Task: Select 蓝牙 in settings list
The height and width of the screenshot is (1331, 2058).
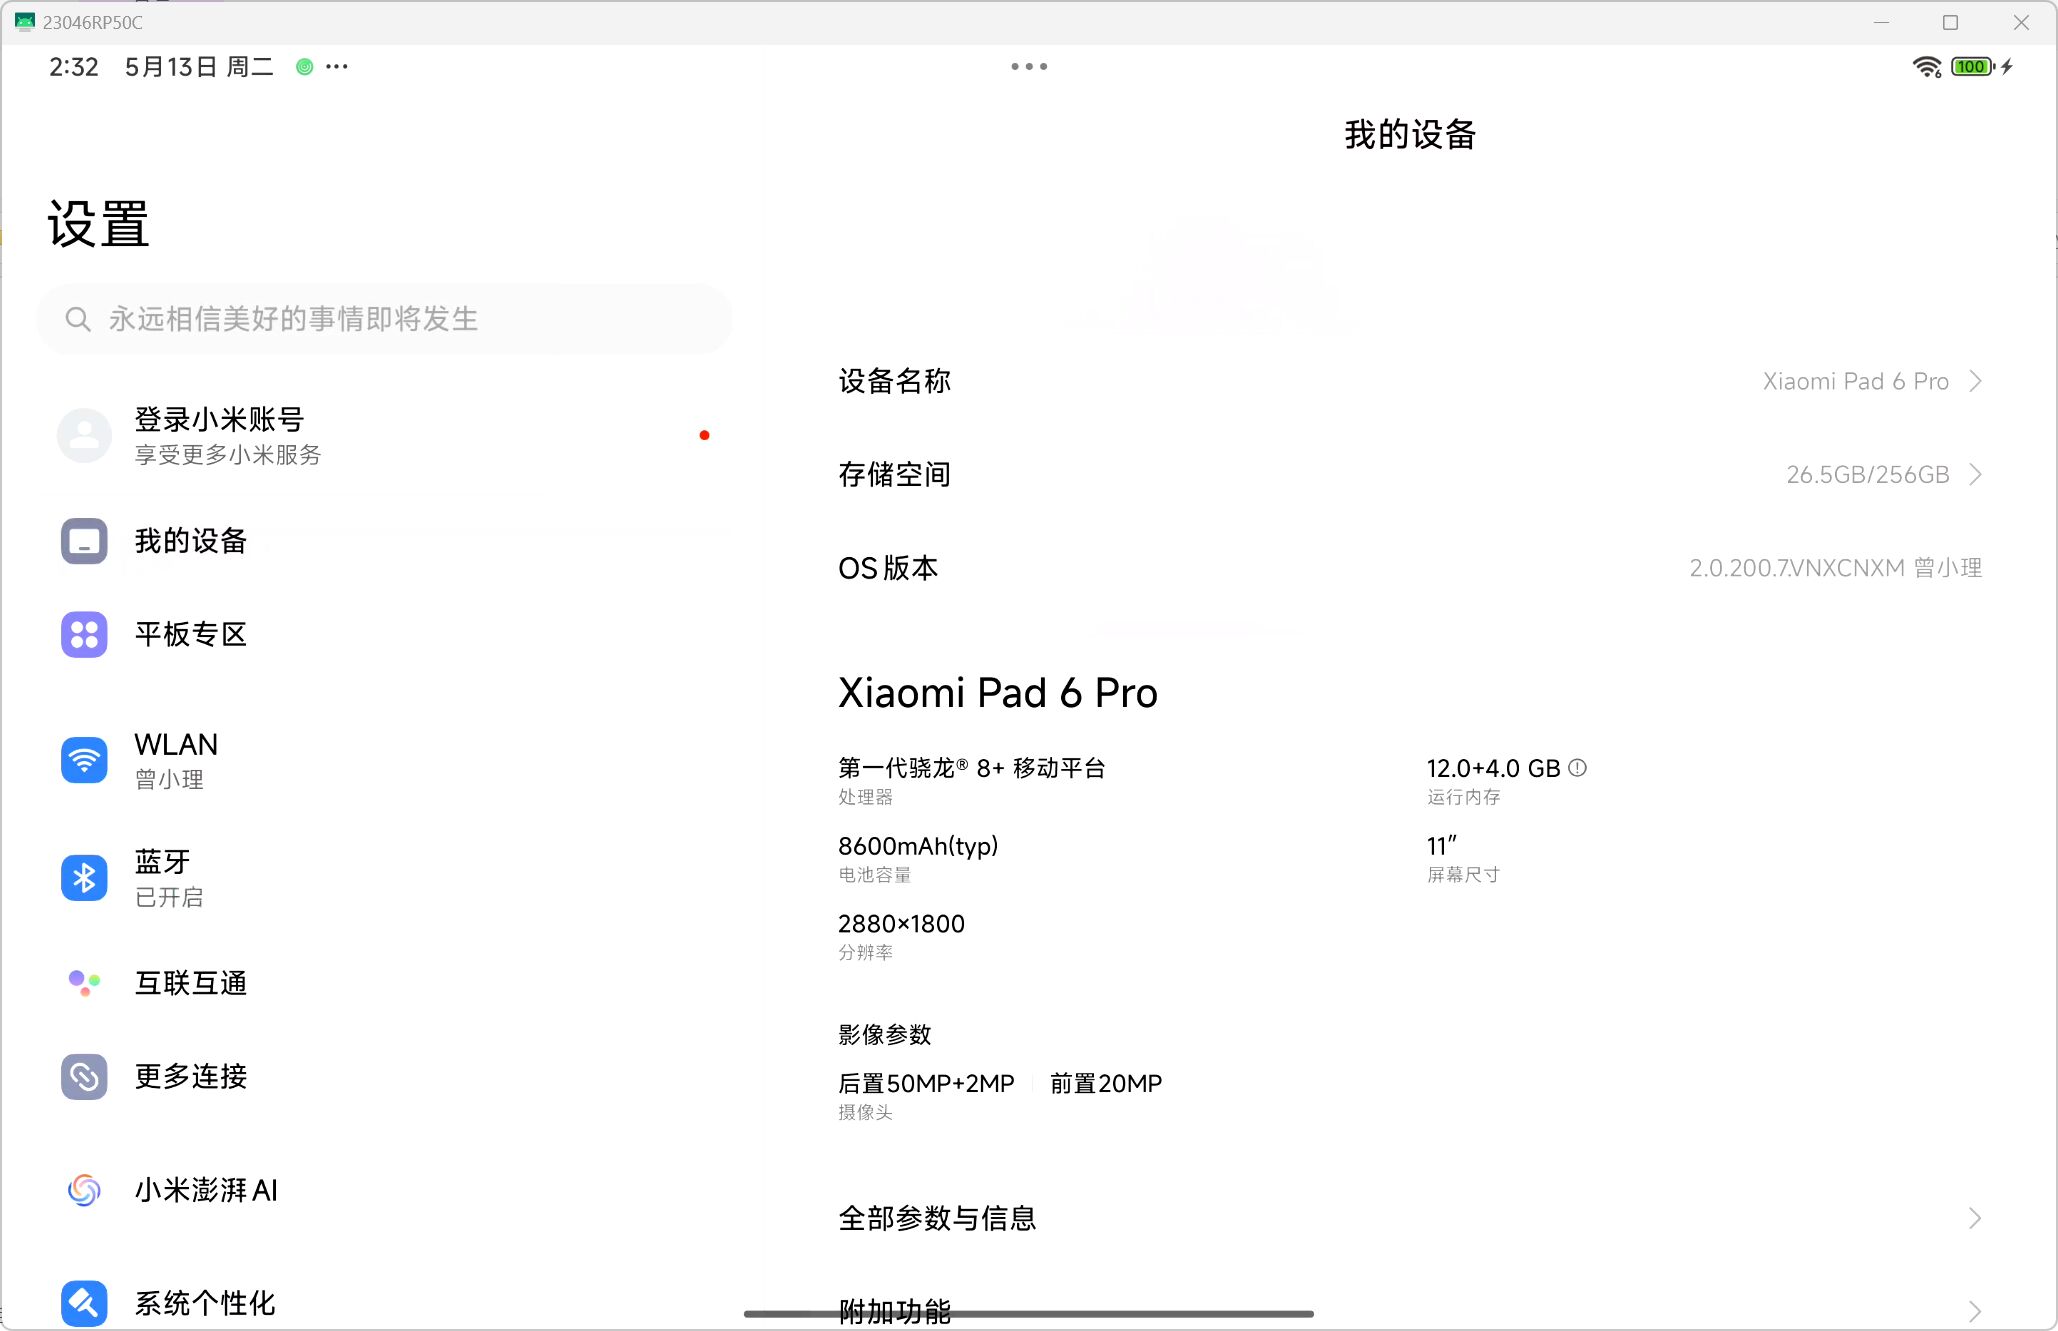Action: (385, 878)
